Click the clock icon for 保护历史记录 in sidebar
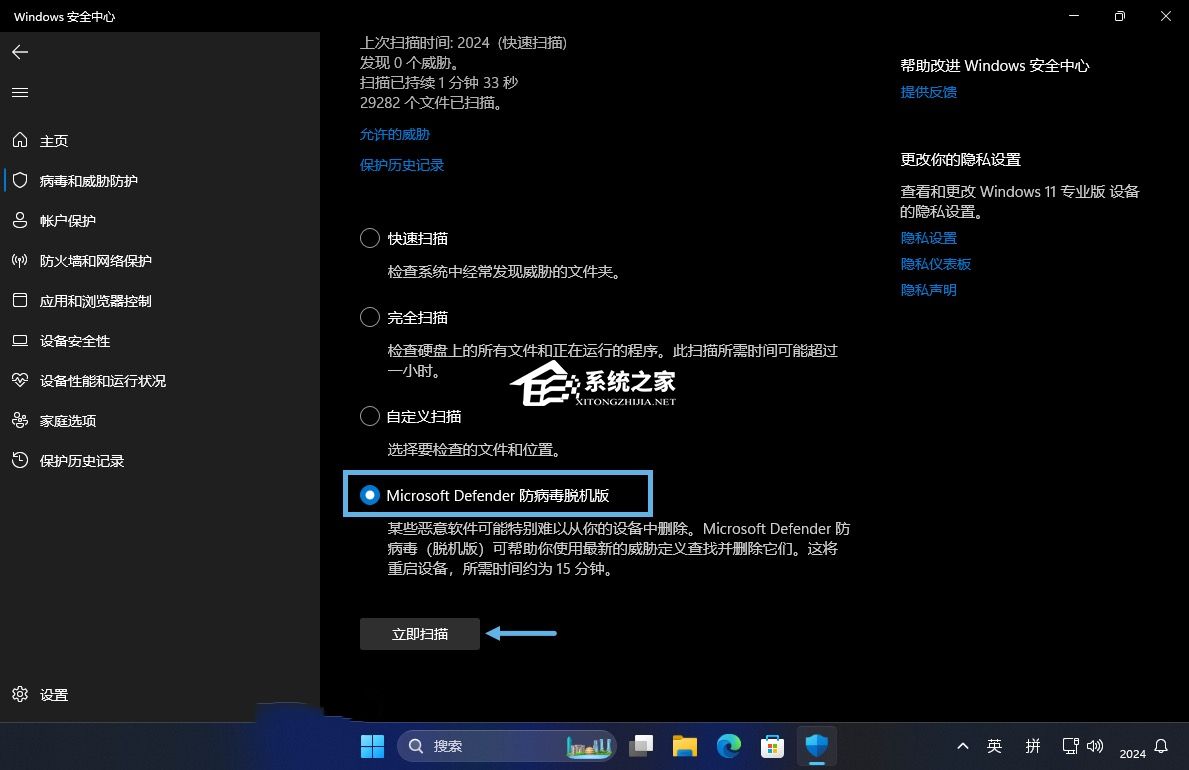Image resolution: width=1189 pixels, height=770 pixels. (x=20, y=460)
